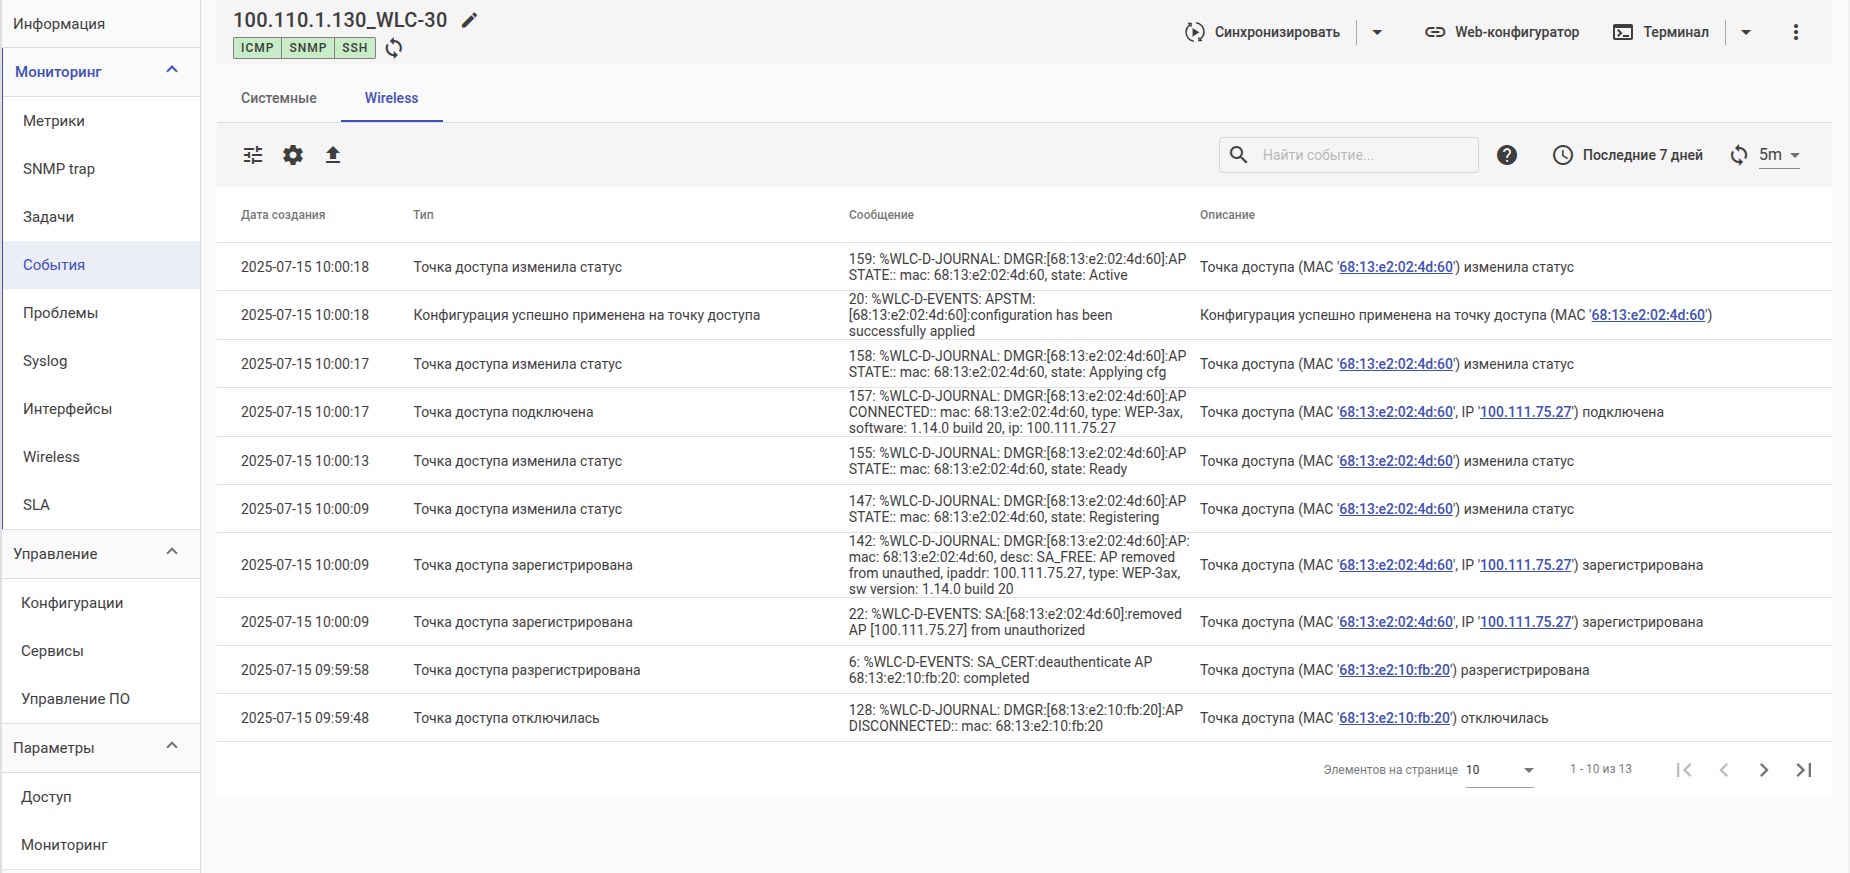Screen dimensions: 1850x873
Task: Open the help question mark icon
Action: (1507, 155)
